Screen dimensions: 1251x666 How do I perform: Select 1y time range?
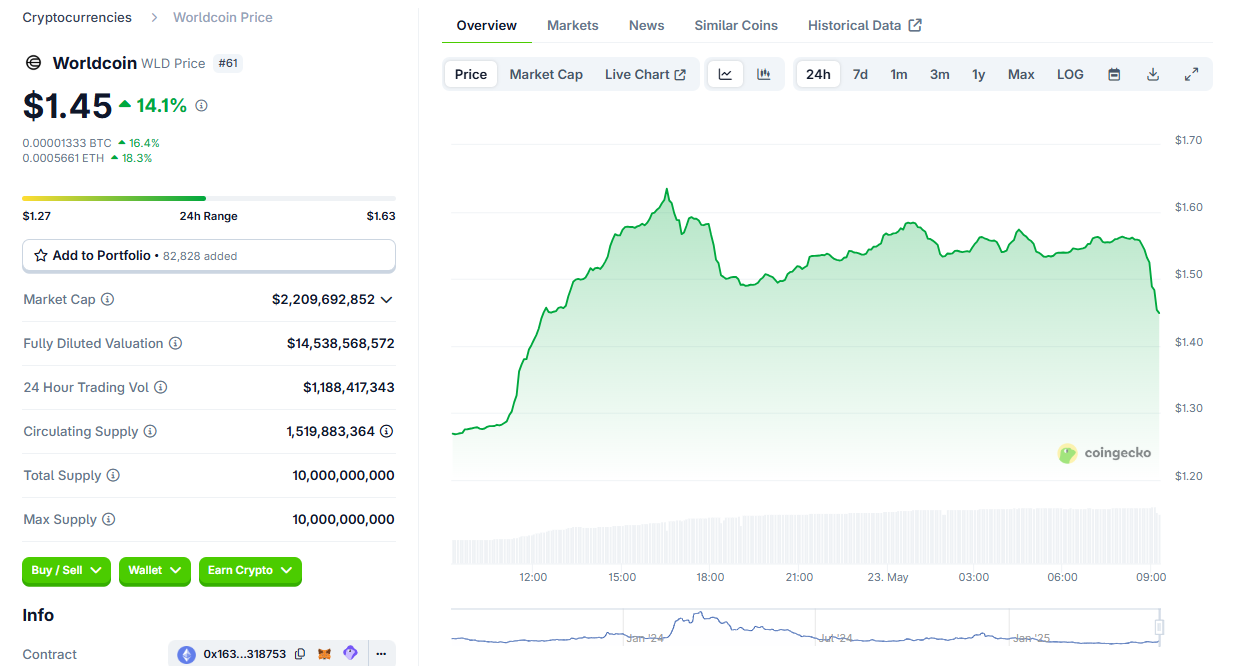(979, 74)
